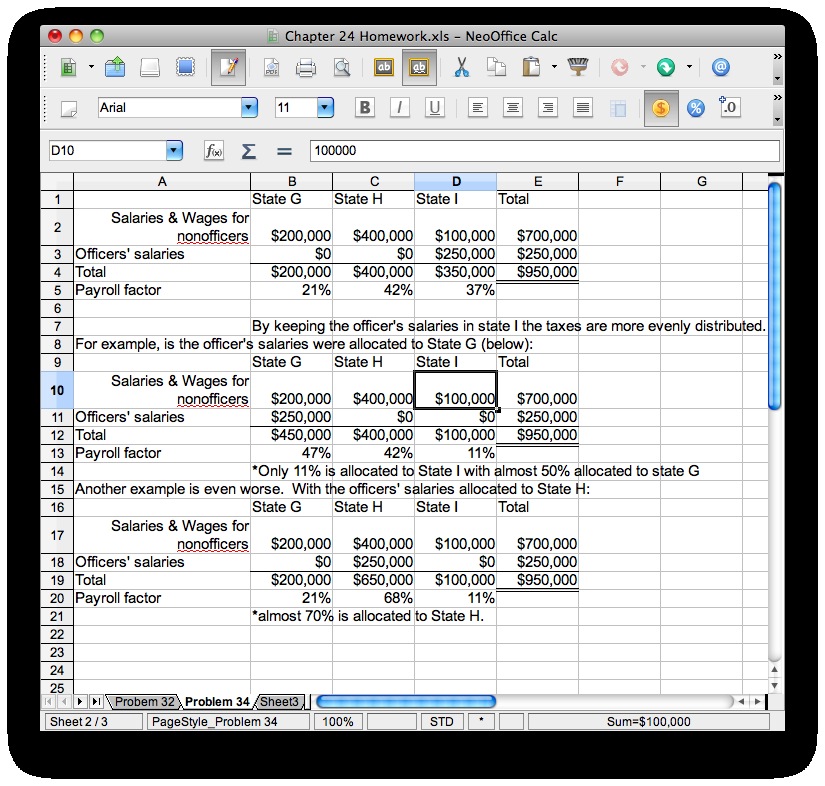The width and height of the screenshot is (825, 786).
Task: Expand the formatting toolbar overflow chevron
Action: [777, 98]
